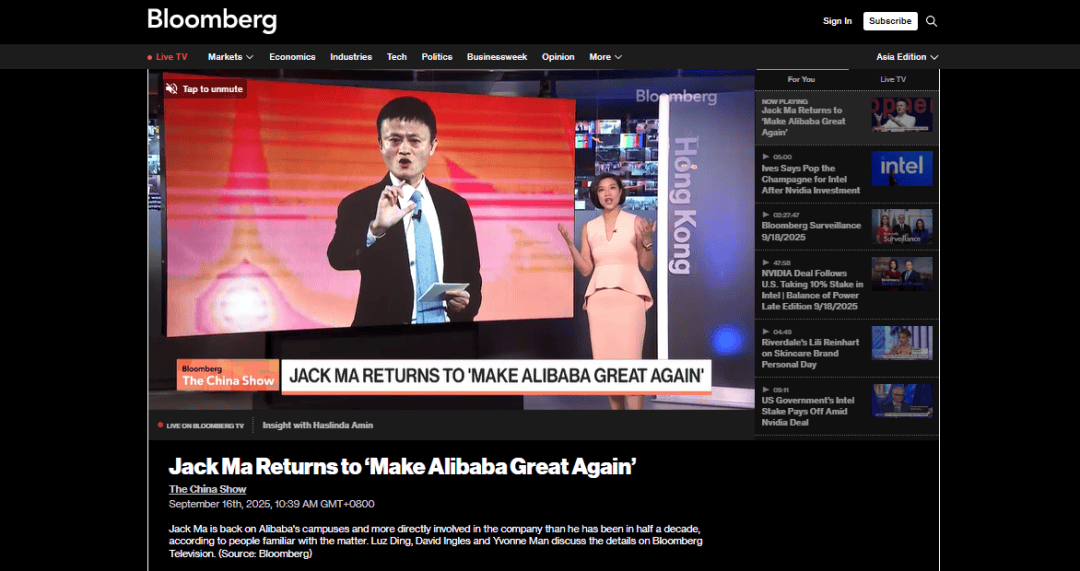Viewport: 1080px width, 571px height.
Task: Expand the More navigation menu
Action: click(x=605, y=57)
